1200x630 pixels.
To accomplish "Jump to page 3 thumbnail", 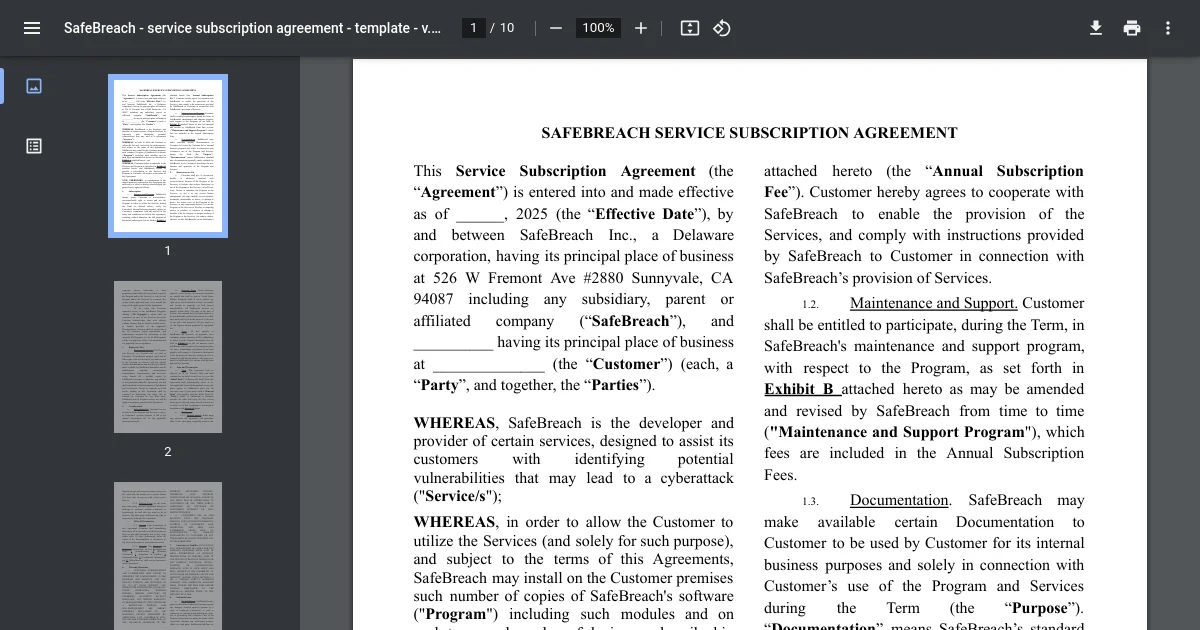I will point(168,556).
